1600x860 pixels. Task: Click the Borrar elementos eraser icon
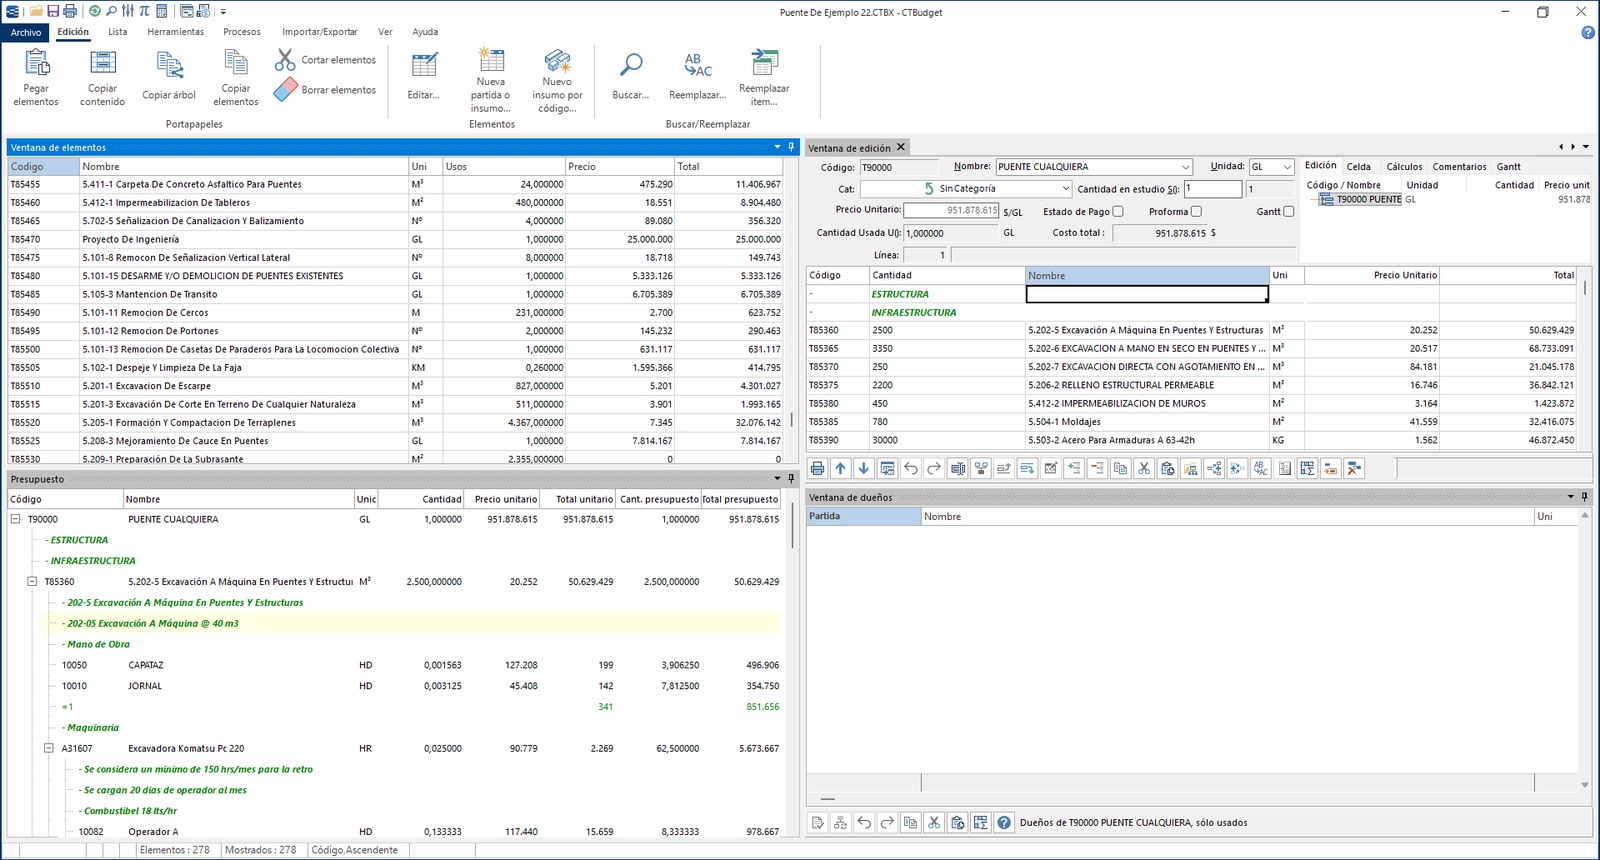coord(286,90)
